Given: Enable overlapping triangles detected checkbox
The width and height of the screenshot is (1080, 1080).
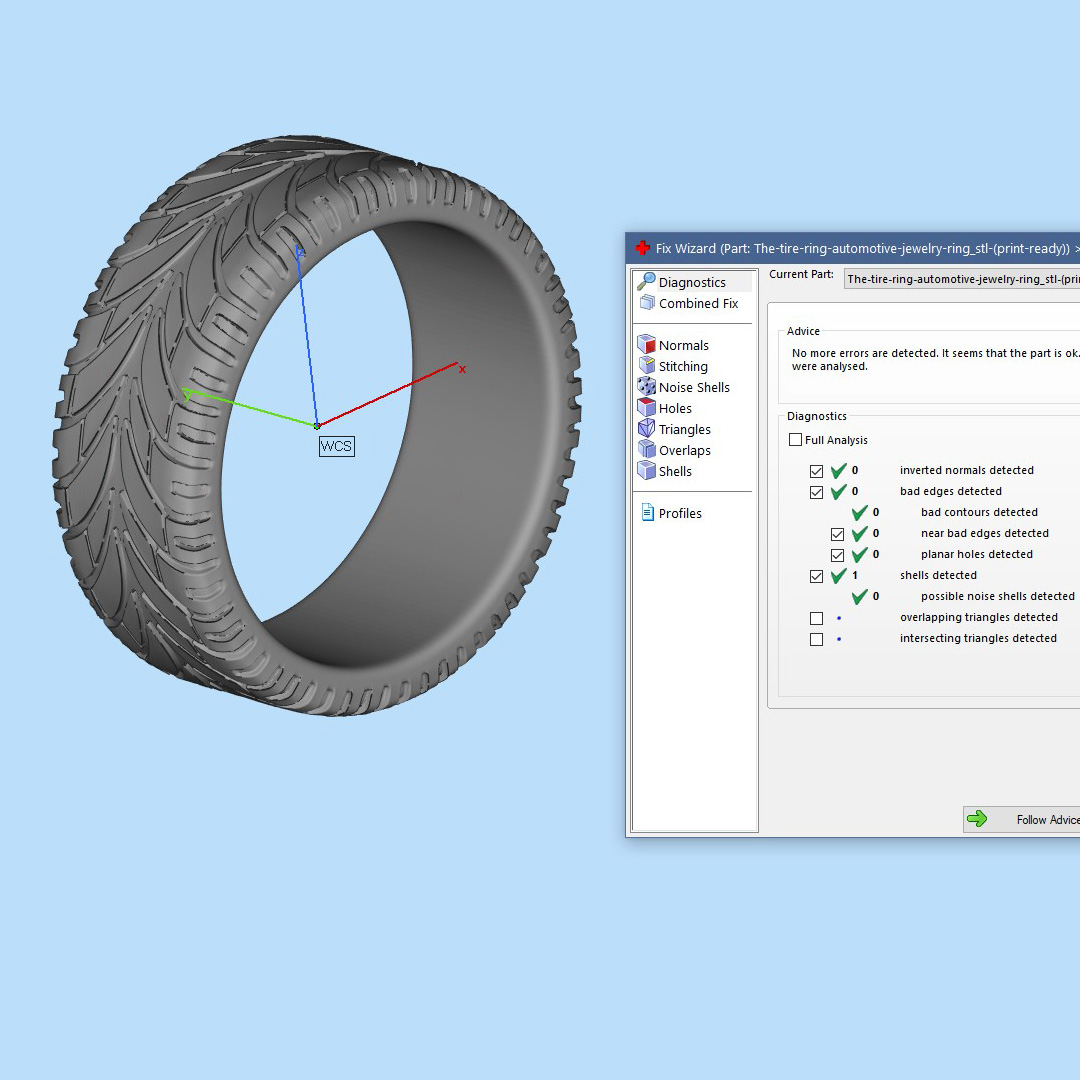Looking at the screenshot, I should click(816, 619).
